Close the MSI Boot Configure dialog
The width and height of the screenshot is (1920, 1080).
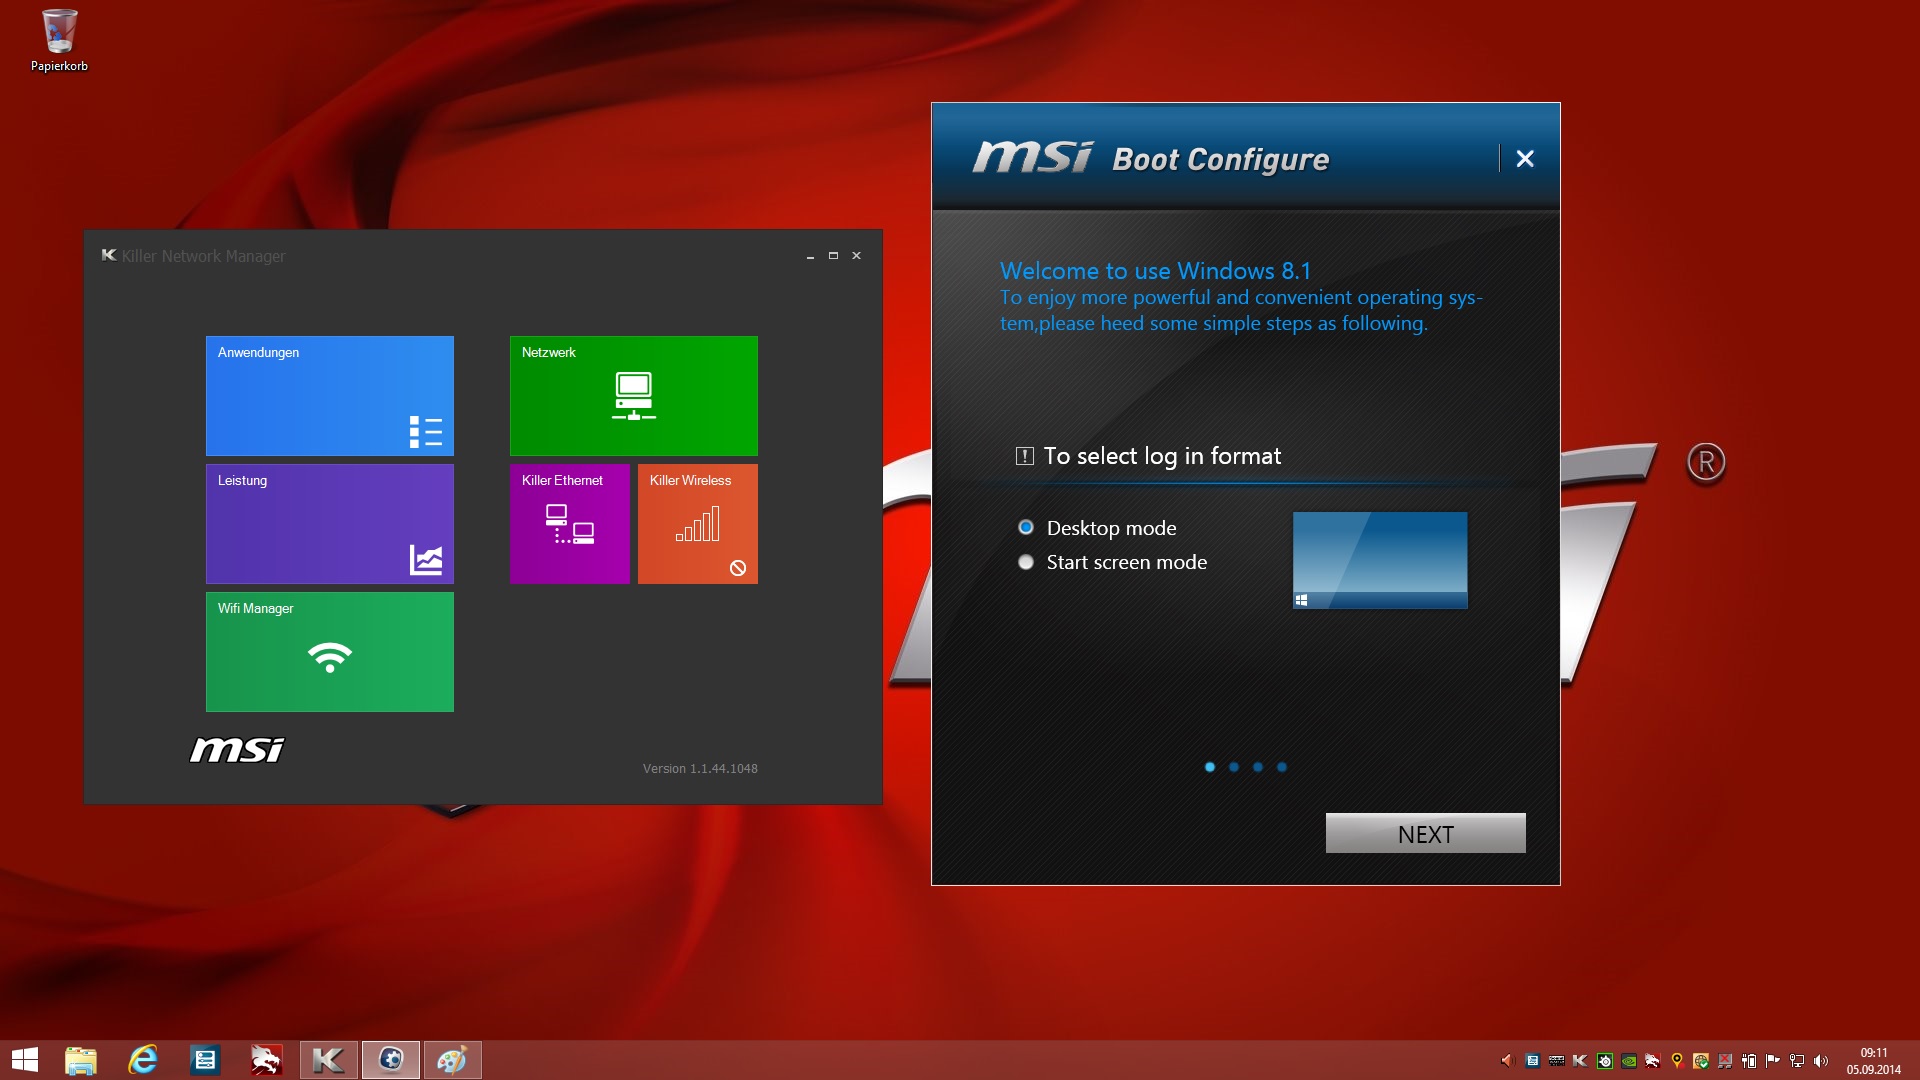click(1525, 158)
